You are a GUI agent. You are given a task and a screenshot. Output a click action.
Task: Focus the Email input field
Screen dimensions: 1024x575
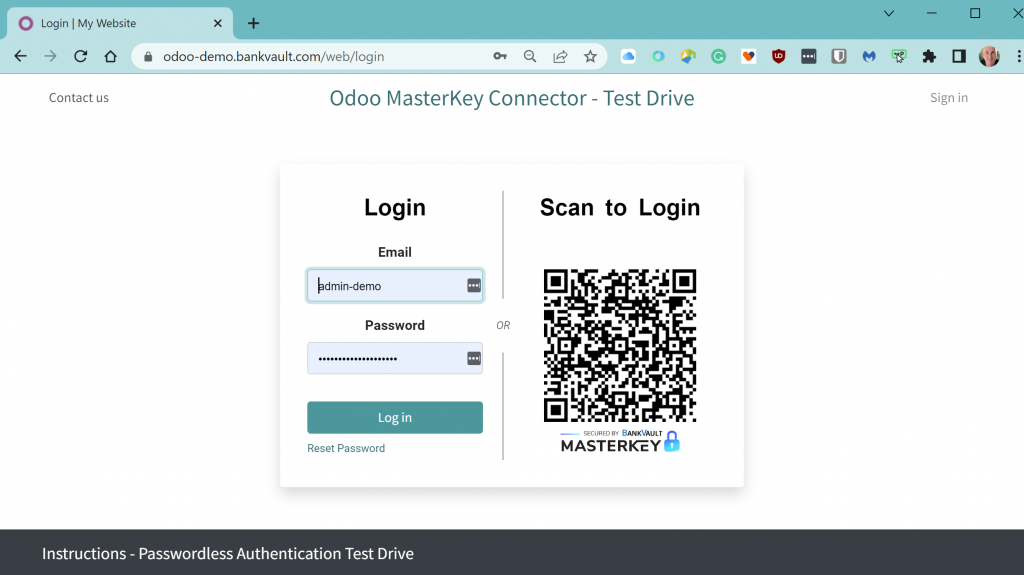pos(385,286)
